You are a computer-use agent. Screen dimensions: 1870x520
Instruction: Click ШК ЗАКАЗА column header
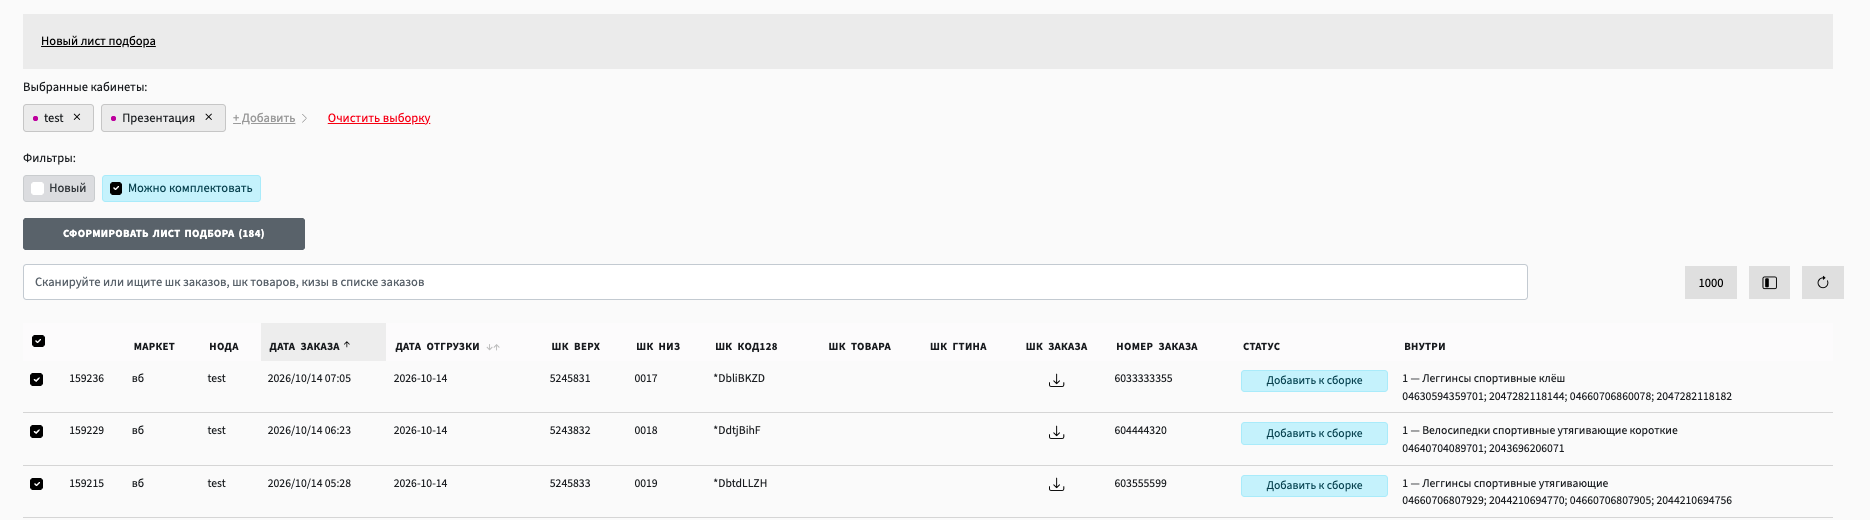pos(1056,347)
